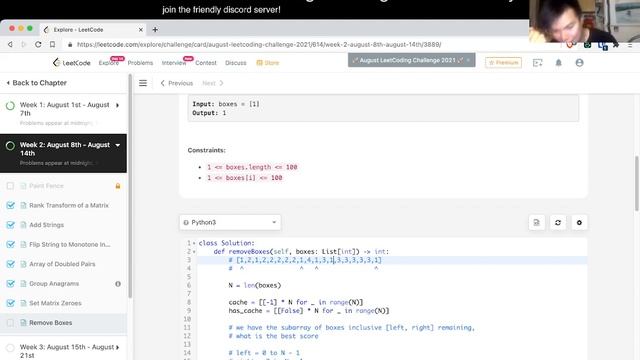
Task: Click constraint 1 <= boxes.length <= 100
Action: pyautogui.click(x=252, y=167)
